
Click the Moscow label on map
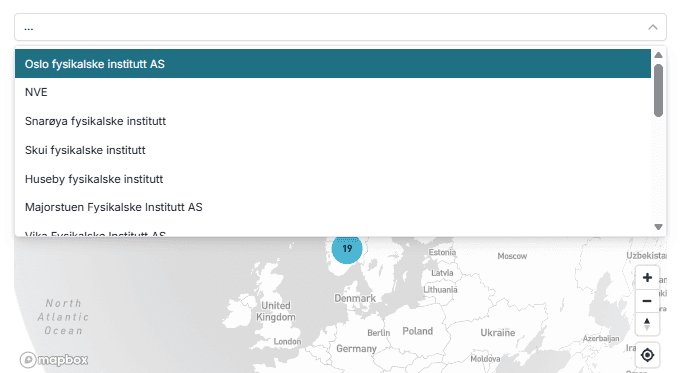[x=512, y=256]
